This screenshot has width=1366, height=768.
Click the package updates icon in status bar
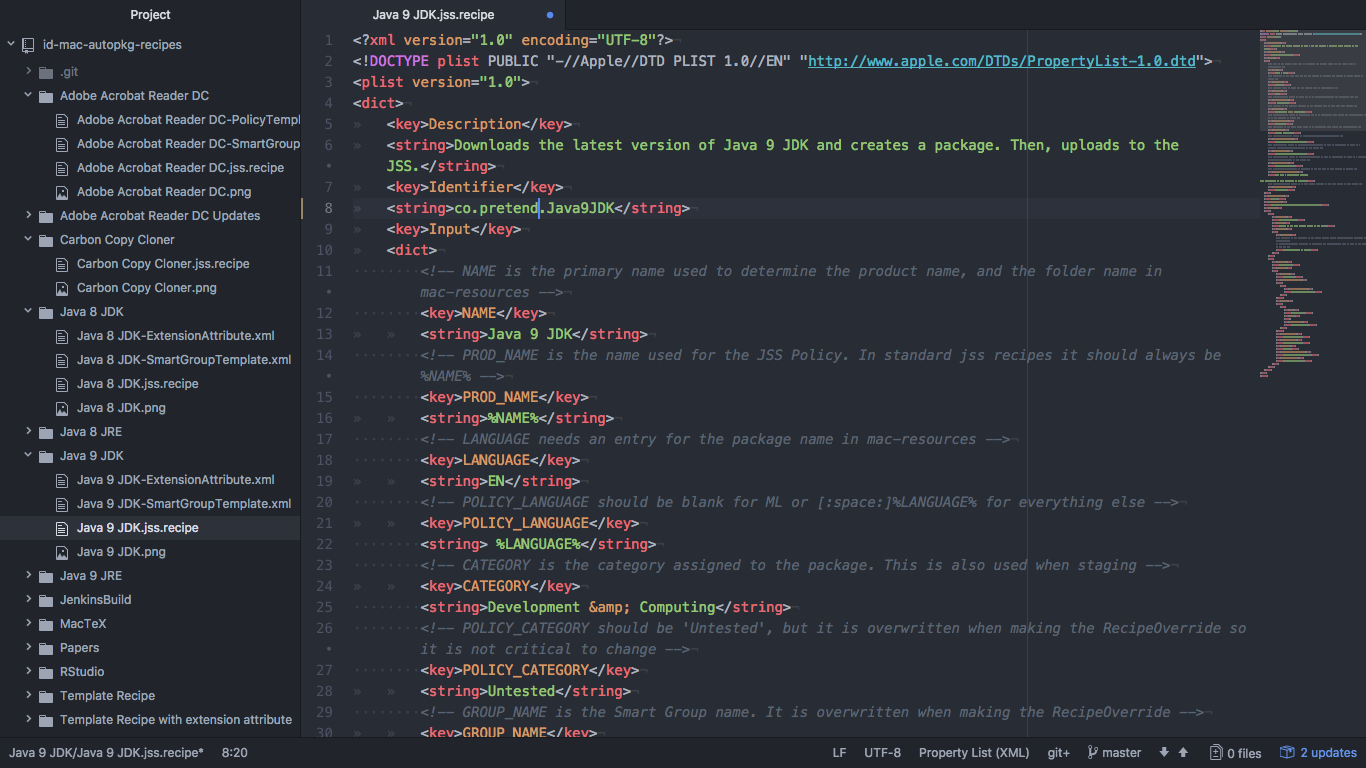(x=1286, y=753)
